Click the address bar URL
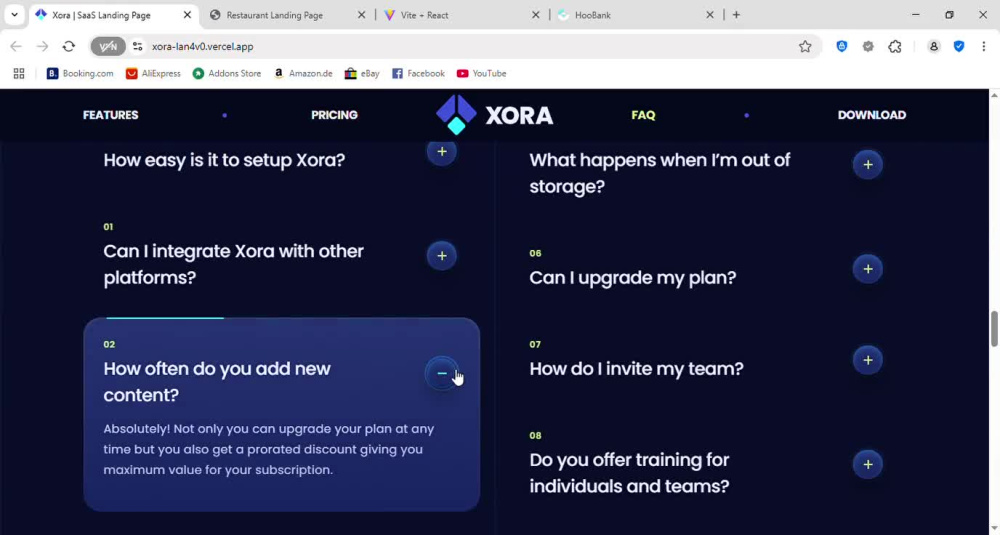This screenshot has width=1000, height=535. (202, 47)
